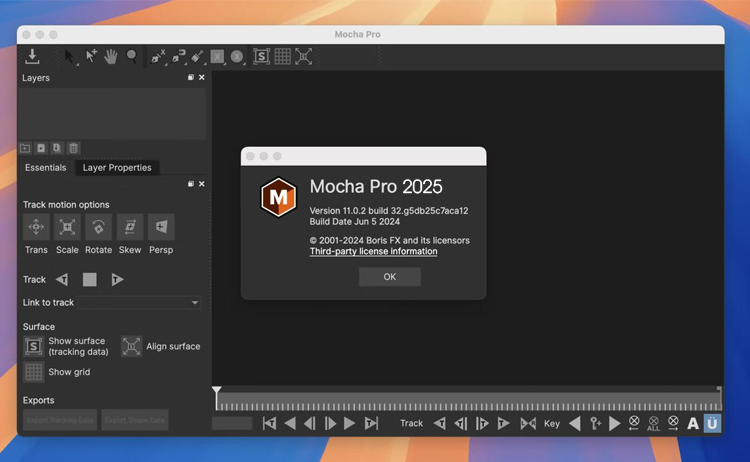Click Export Tracking Data button
Viewport: 750px width, 462px height.
(60, 420)
